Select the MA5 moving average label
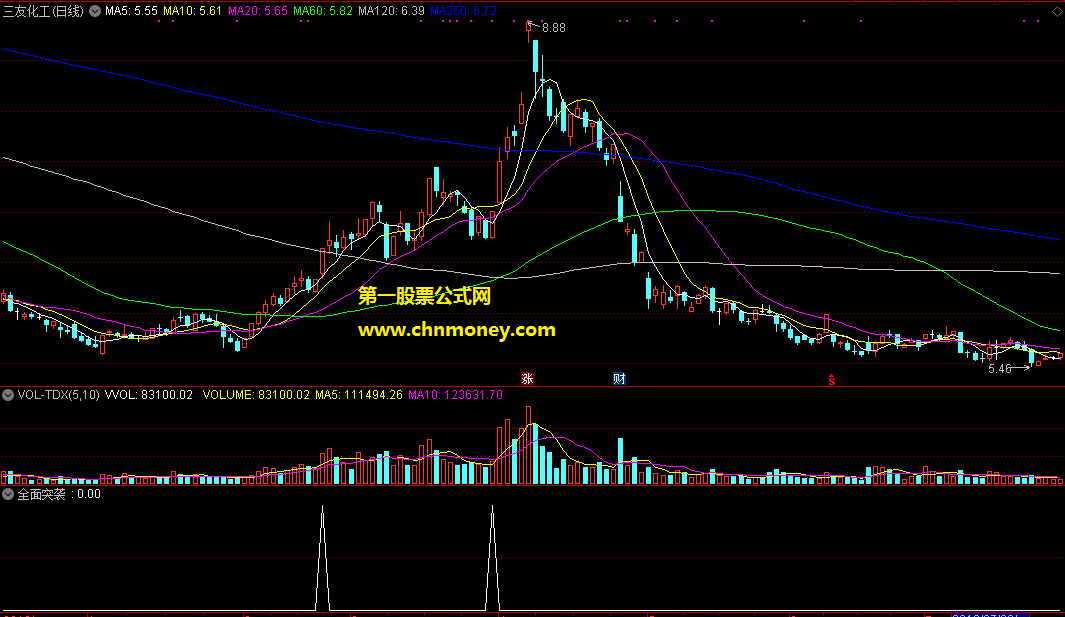 pos(131,11)
